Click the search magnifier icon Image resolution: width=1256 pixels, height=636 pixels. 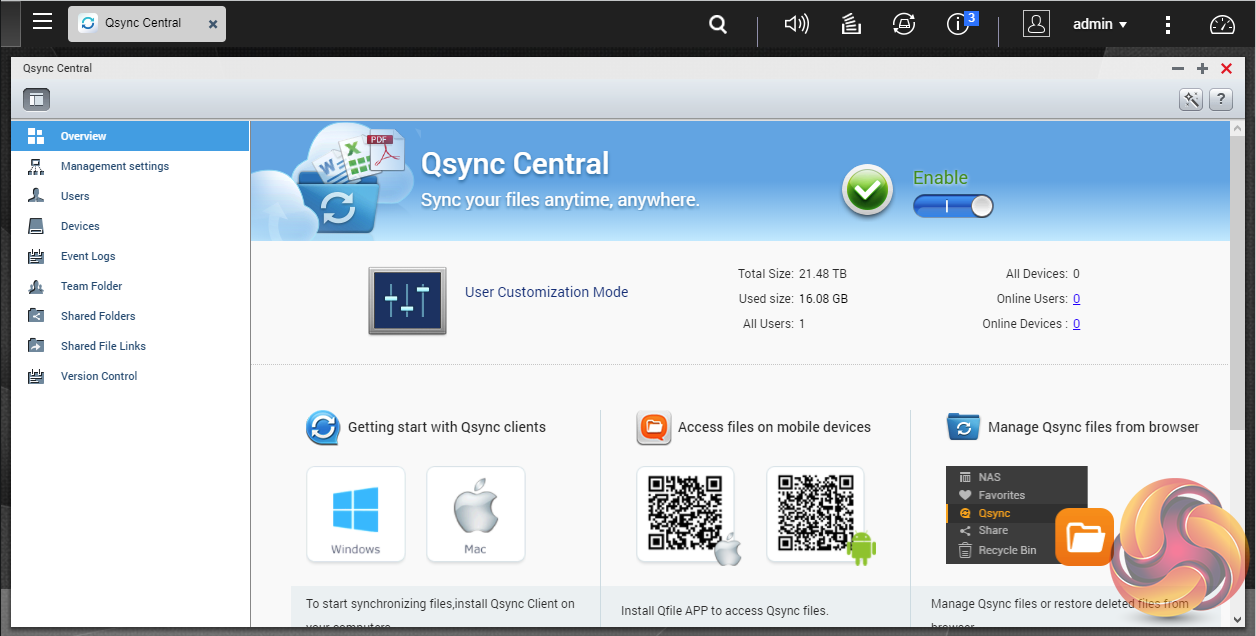(x=718, y=25)
